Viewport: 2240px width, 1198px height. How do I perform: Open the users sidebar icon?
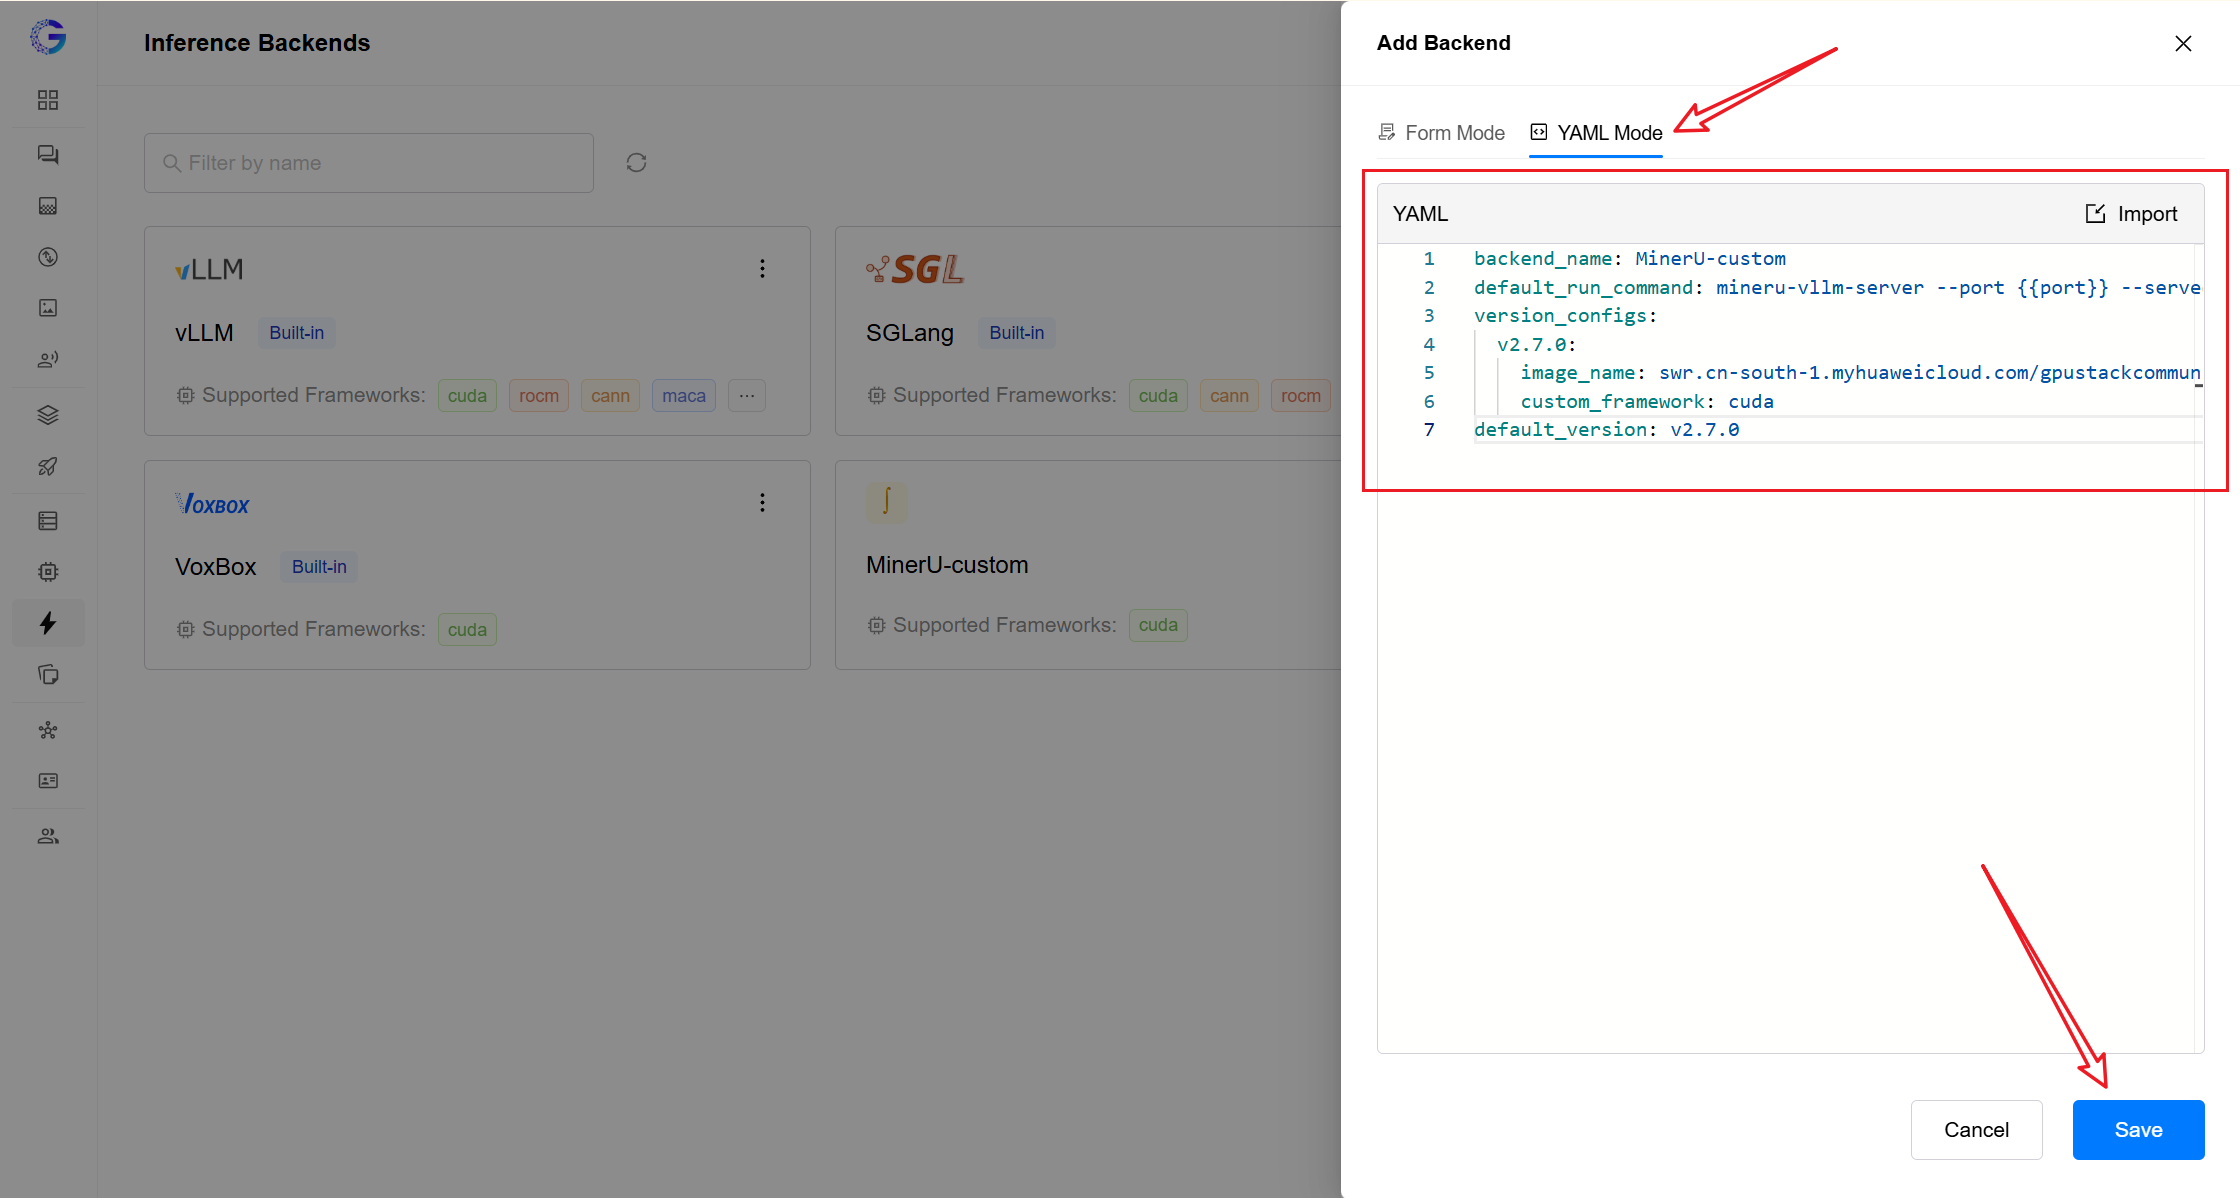[48, 836]
